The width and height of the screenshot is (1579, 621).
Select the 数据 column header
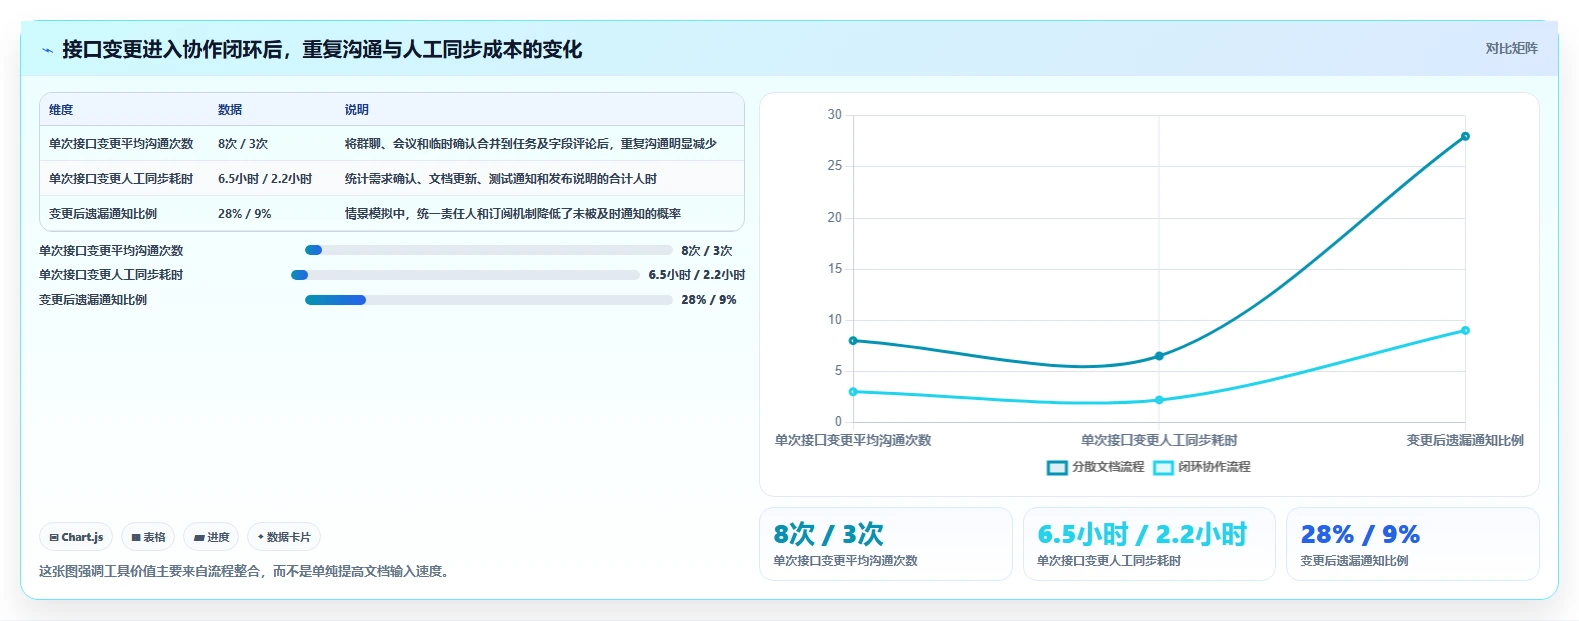(230, 110)
